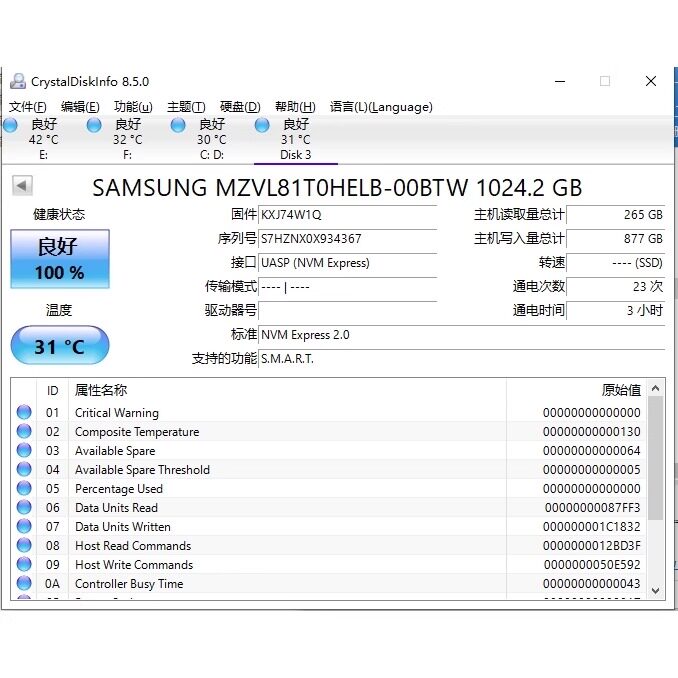Click the 属性名称 column header
The height and width of the screenshot is (678, 678).
point(288,390)
